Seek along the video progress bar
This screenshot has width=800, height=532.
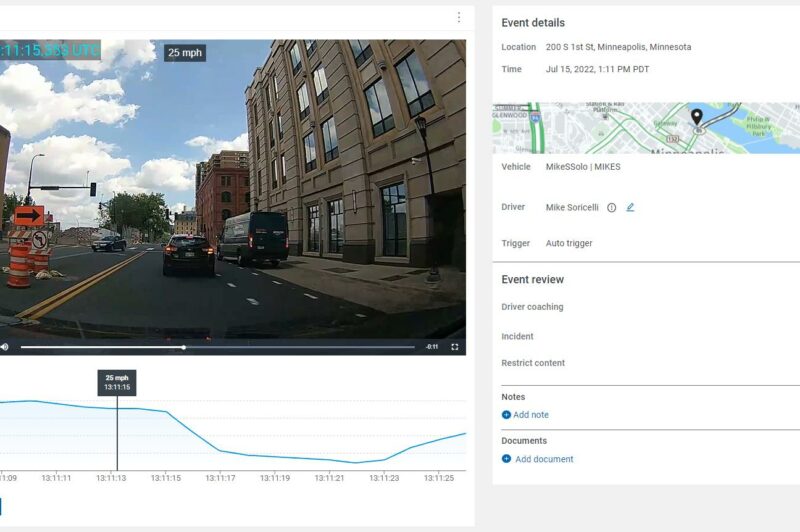coord(218,347)
